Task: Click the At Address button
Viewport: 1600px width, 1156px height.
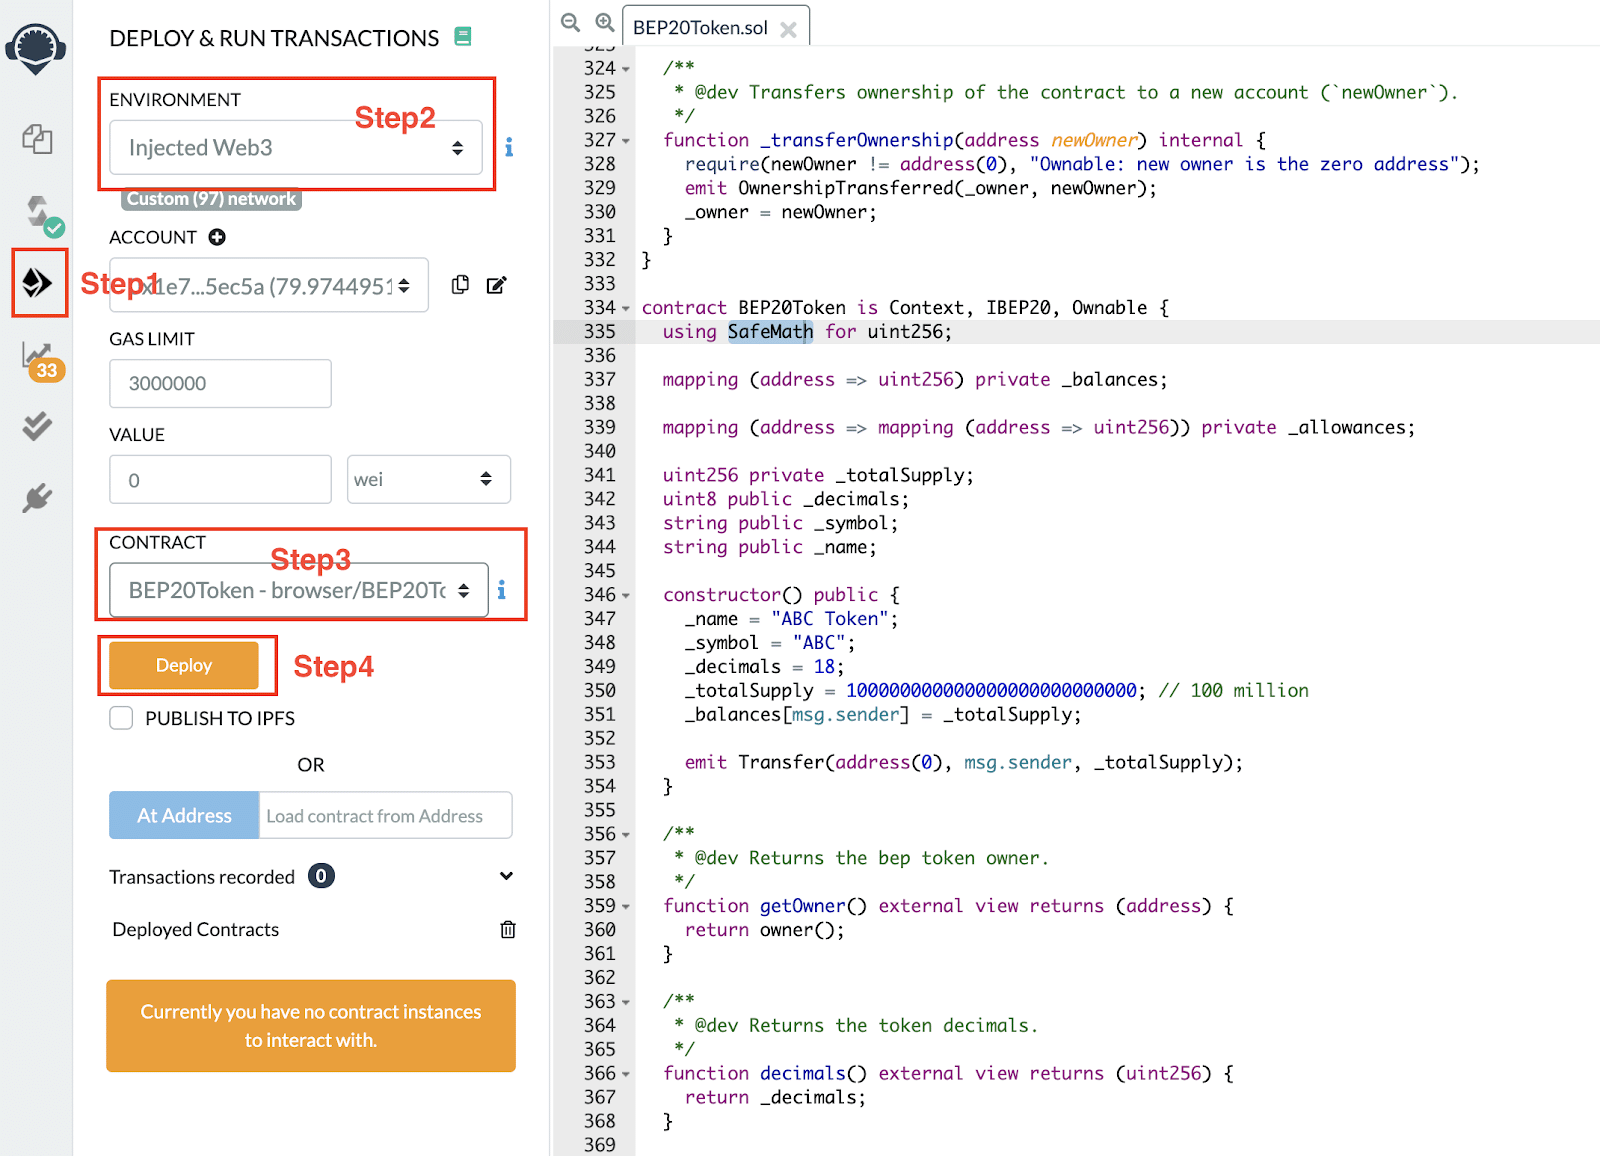Action: pos(183,815)
